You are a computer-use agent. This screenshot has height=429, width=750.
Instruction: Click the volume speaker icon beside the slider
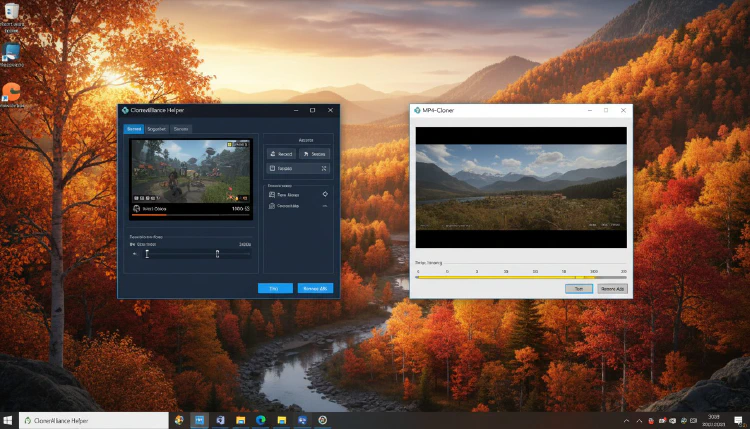134,254
